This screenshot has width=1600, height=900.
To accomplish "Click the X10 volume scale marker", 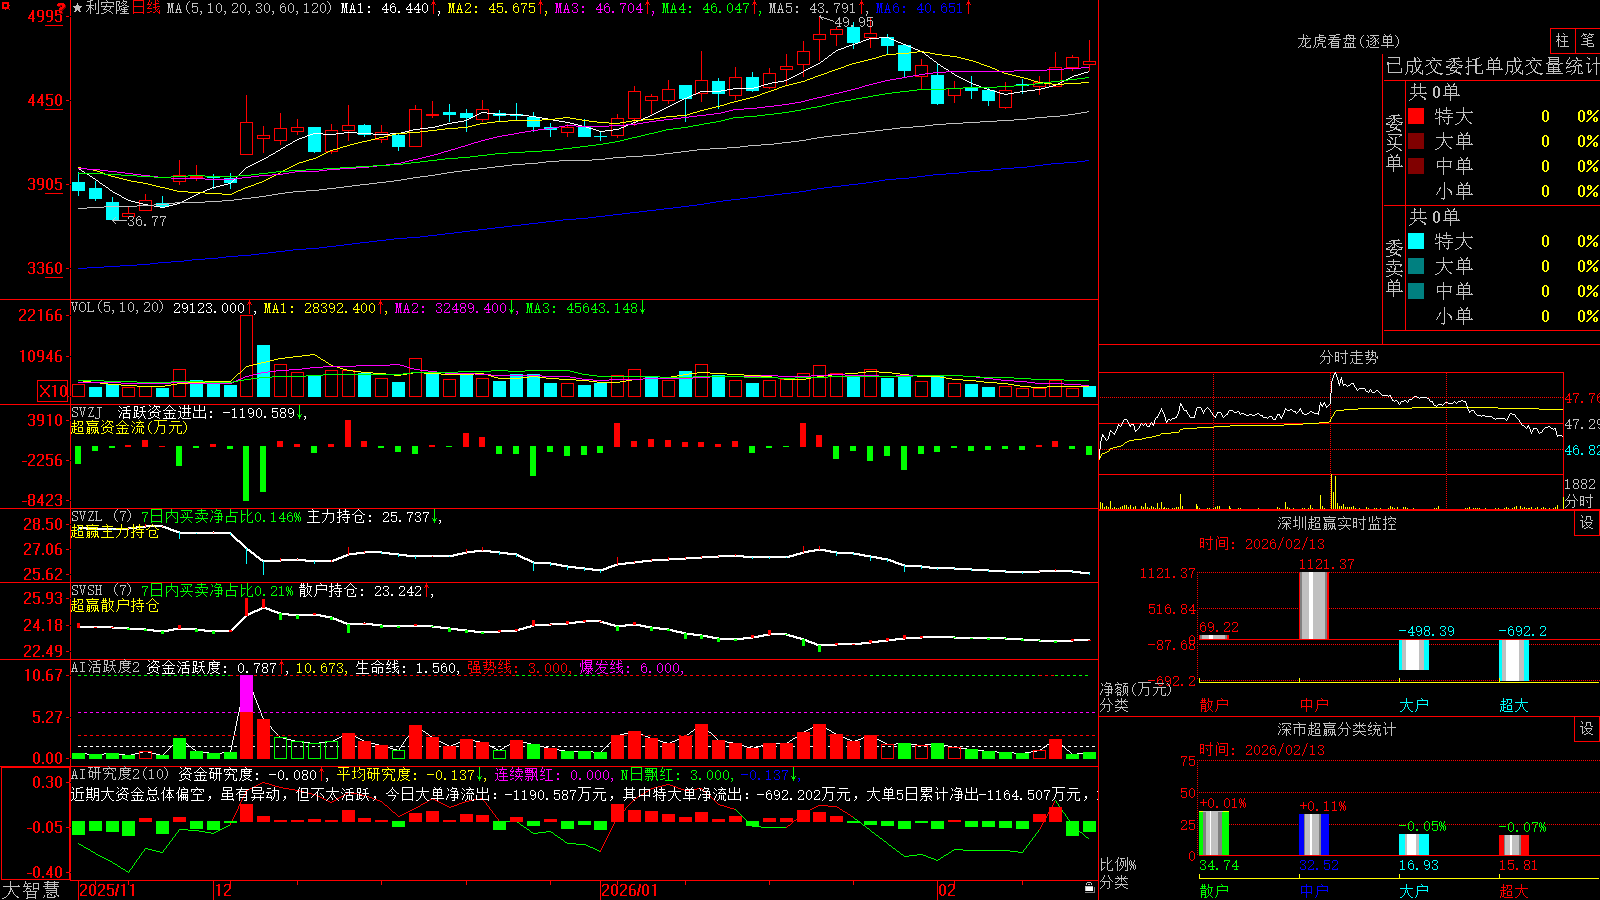I will click(x=53, y=391).
